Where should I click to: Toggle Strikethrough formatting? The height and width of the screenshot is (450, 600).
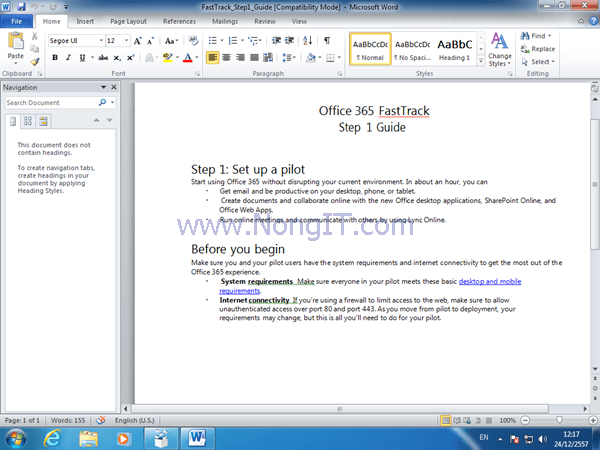pos(103,58)
